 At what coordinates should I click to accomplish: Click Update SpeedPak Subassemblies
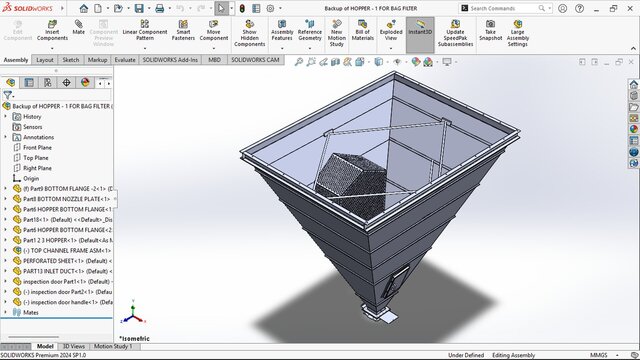[x=455, y=33]
